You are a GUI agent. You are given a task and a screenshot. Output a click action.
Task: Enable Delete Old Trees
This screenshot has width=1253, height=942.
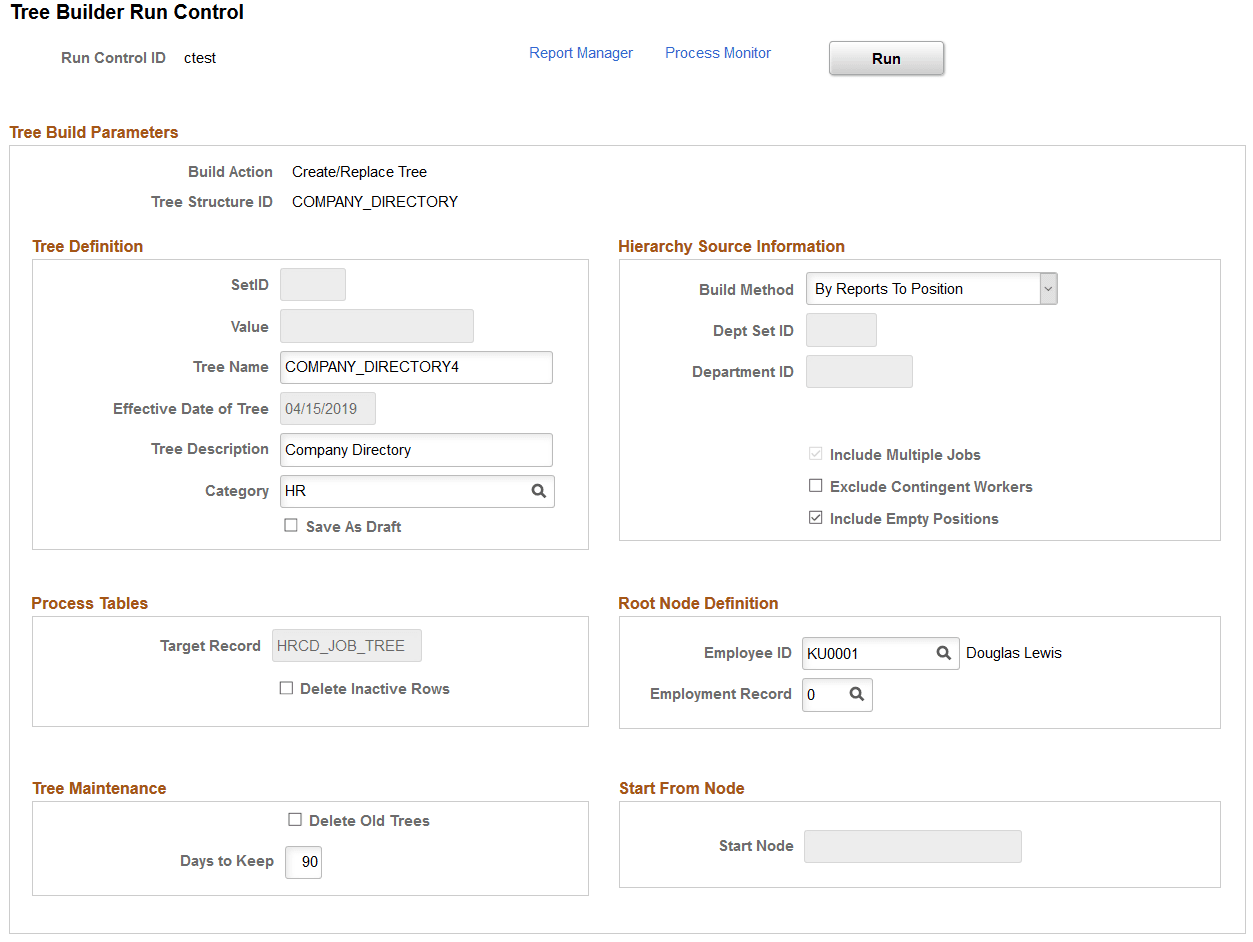295,820
